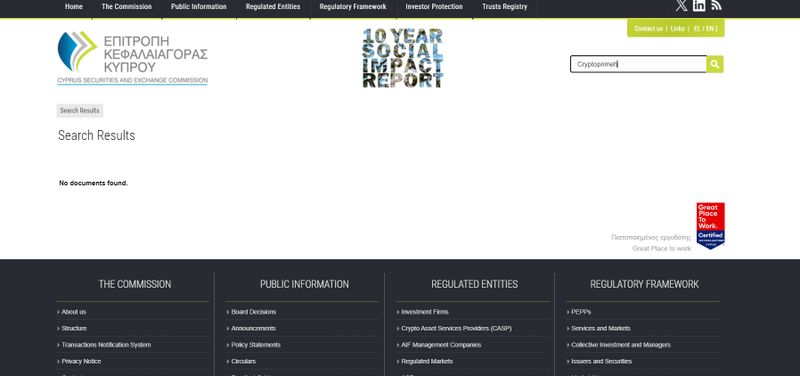Click the Great Place To Work badge
800x376 pixels.
tap(710, 225)
